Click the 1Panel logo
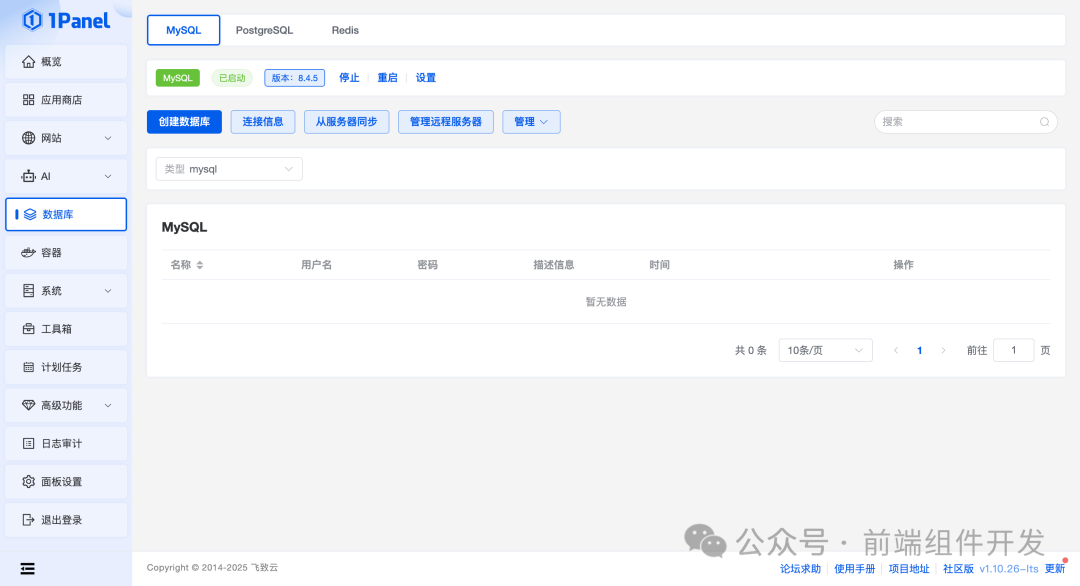The image size is (1080, 586). tap(66, 21)
